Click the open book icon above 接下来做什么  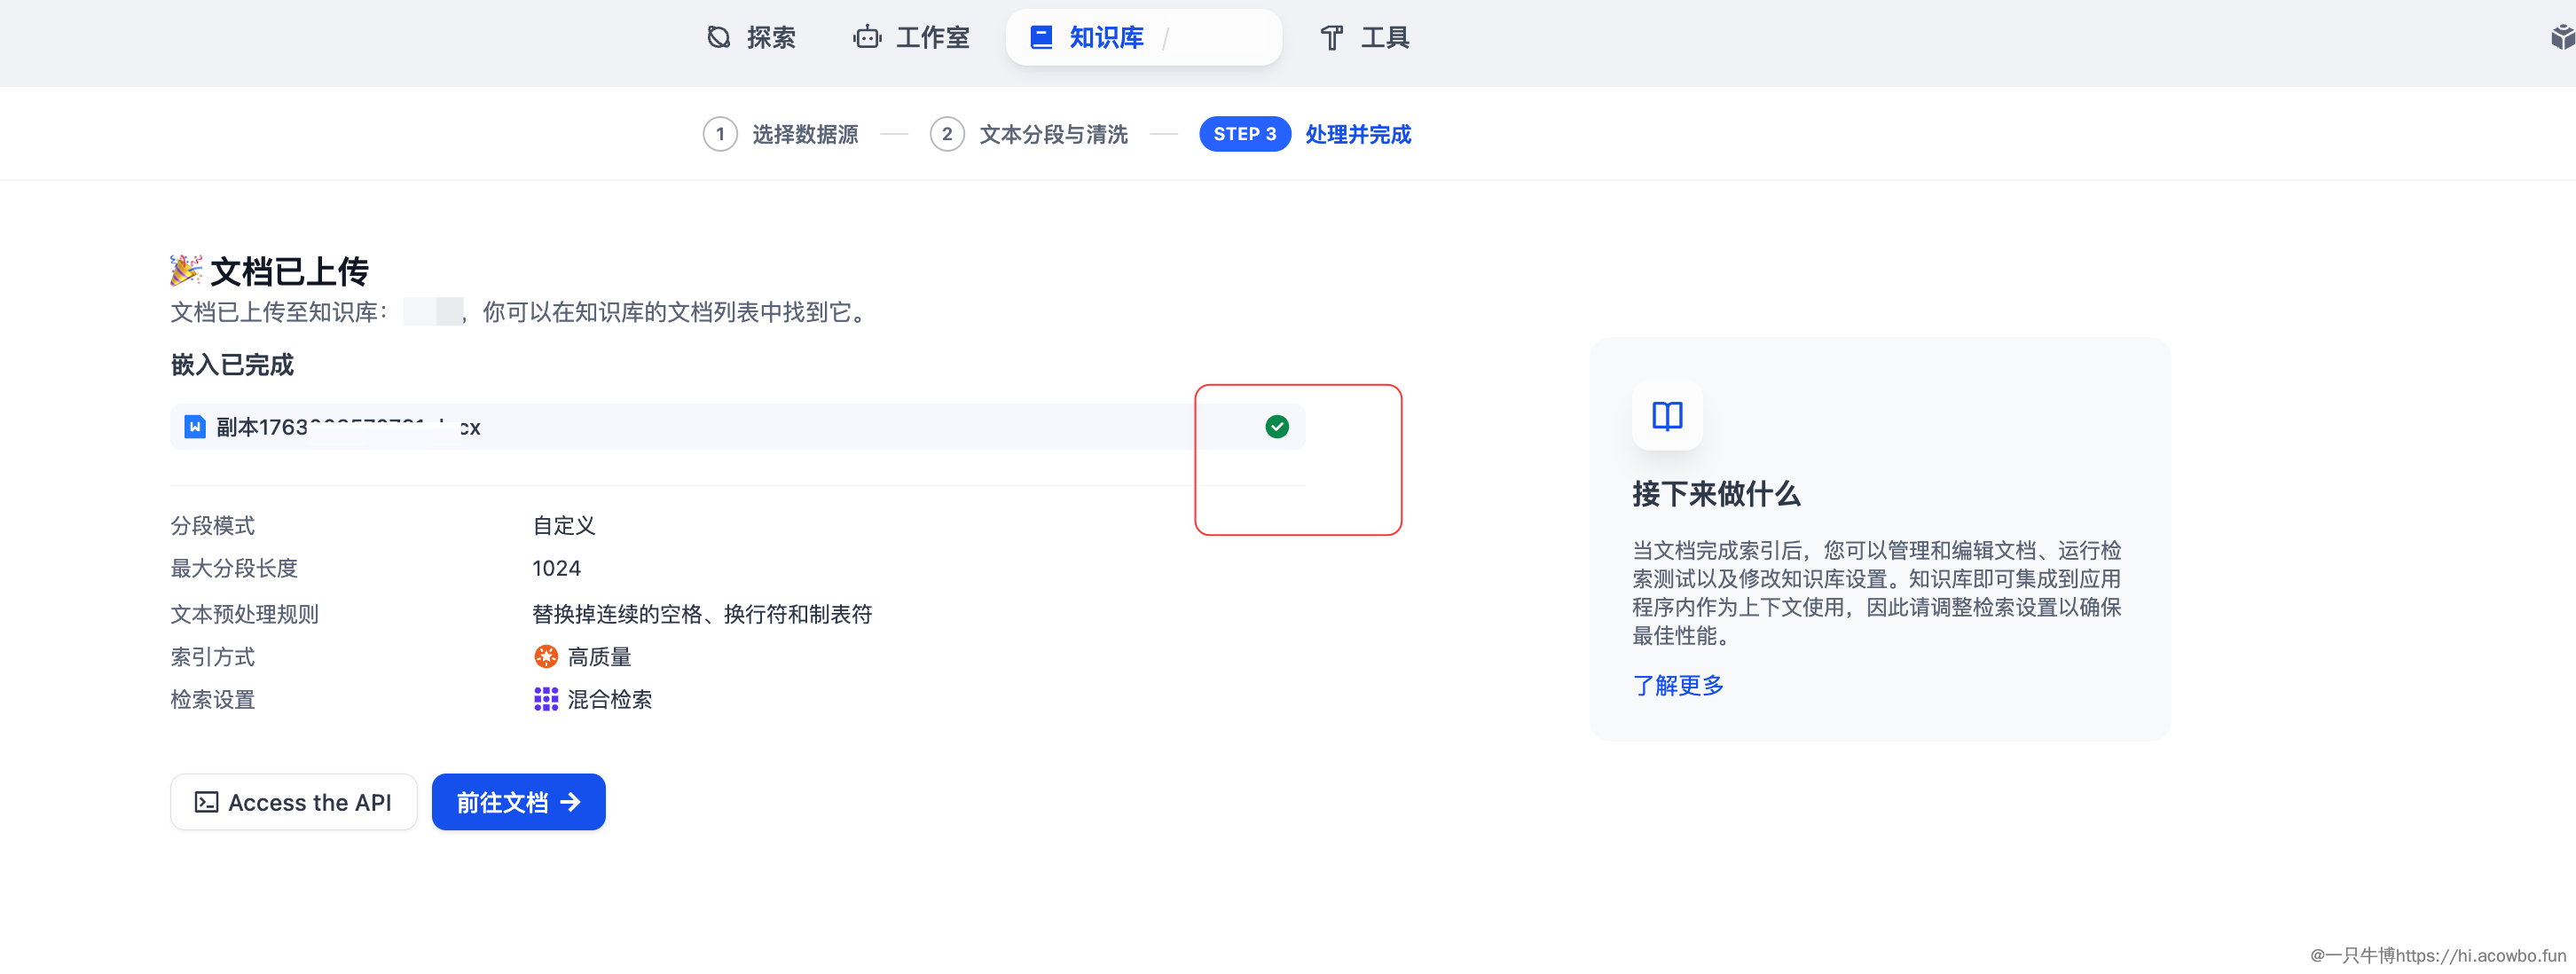pos(1667,416)
